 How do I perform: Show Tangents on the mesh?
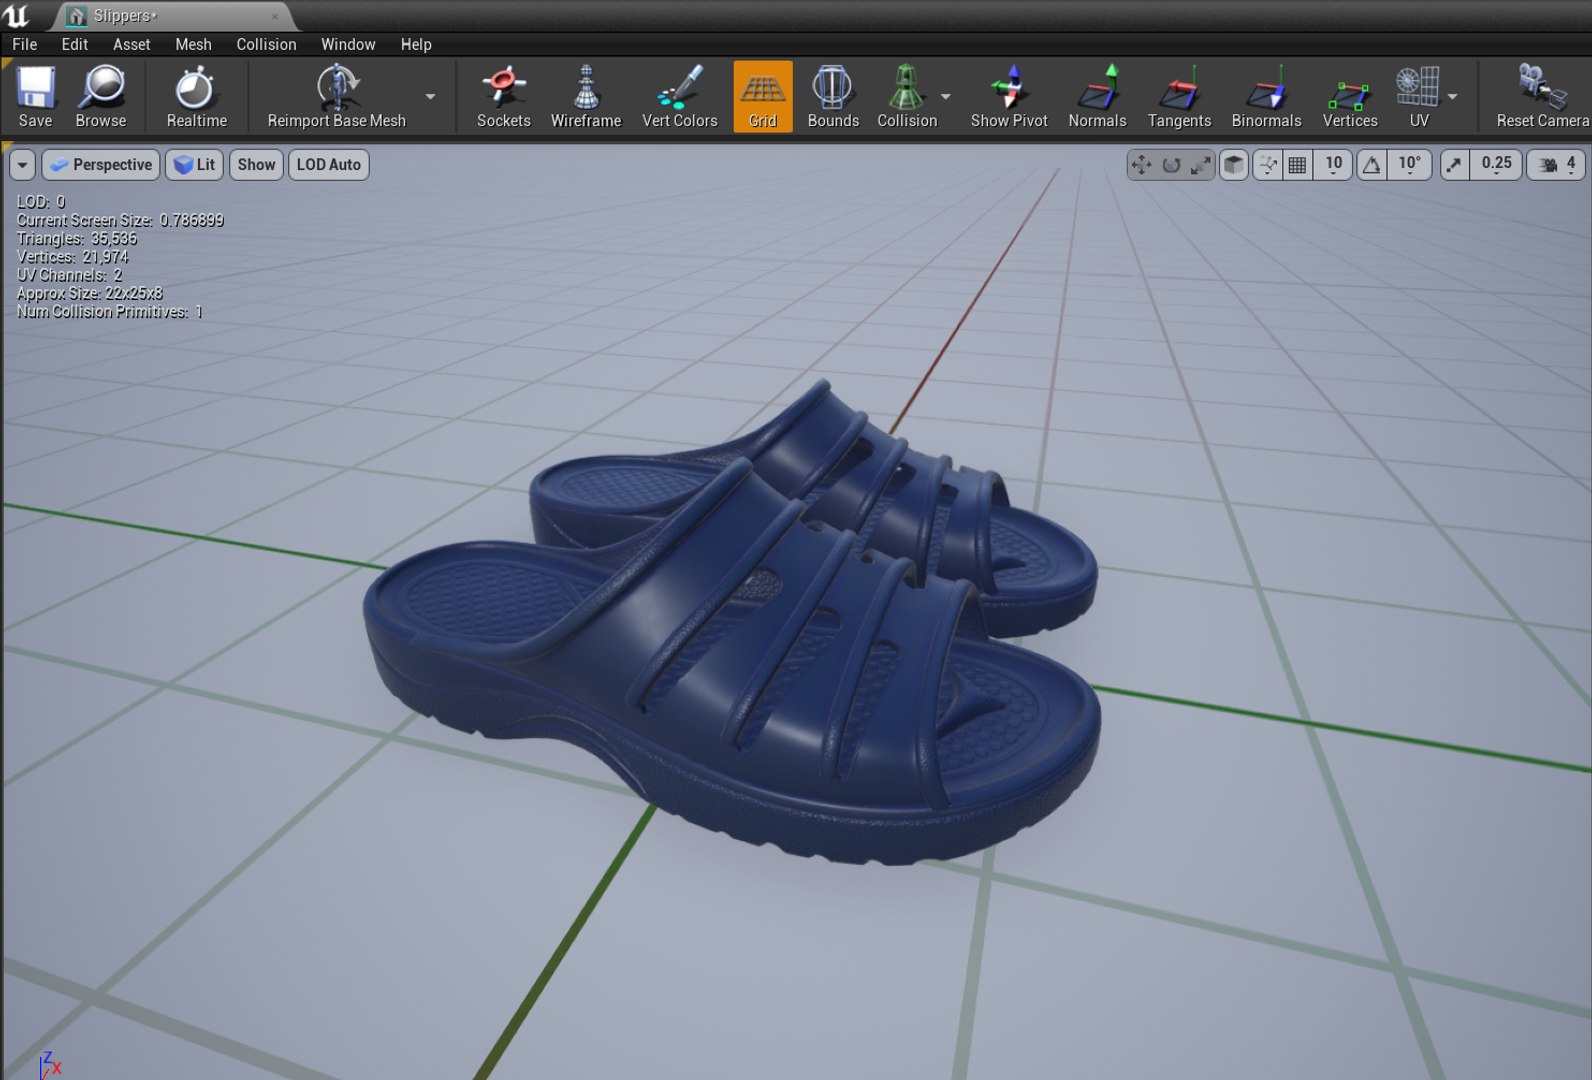click(1179, 97)
